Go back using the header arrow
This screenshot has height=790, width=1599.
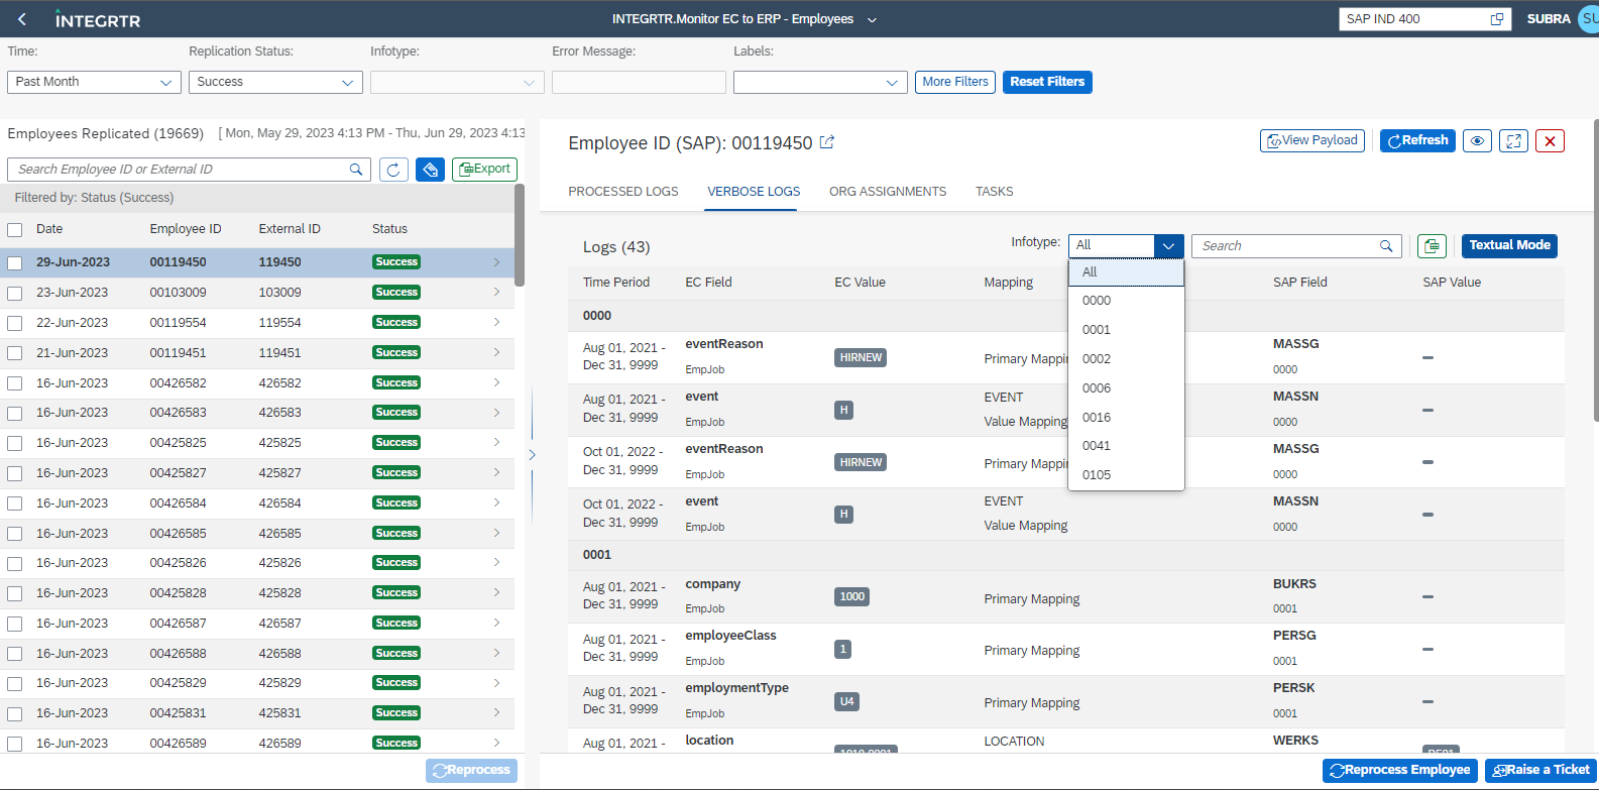22,19
